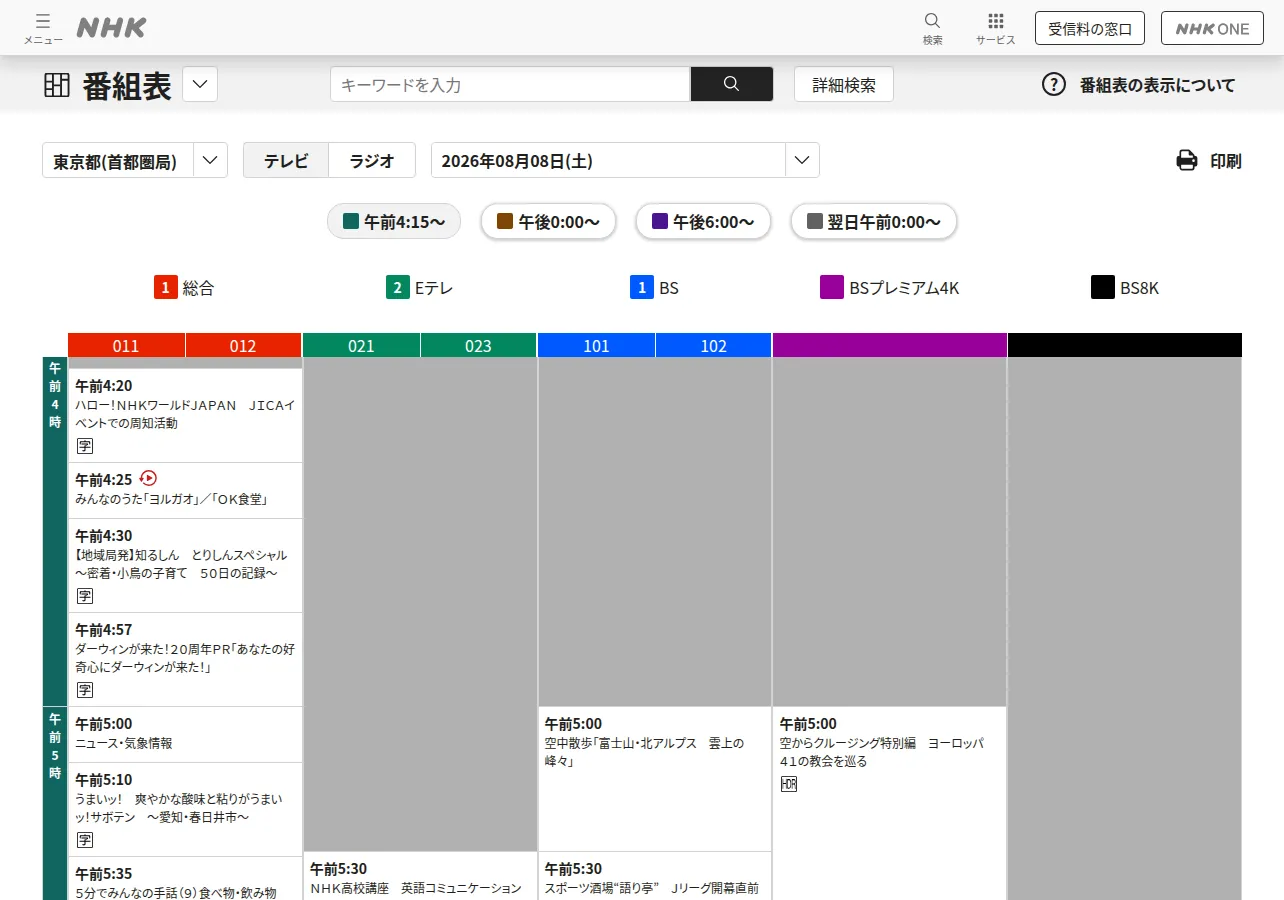Open the 東京都(首都圏局) region dropdown

(135, 160)
